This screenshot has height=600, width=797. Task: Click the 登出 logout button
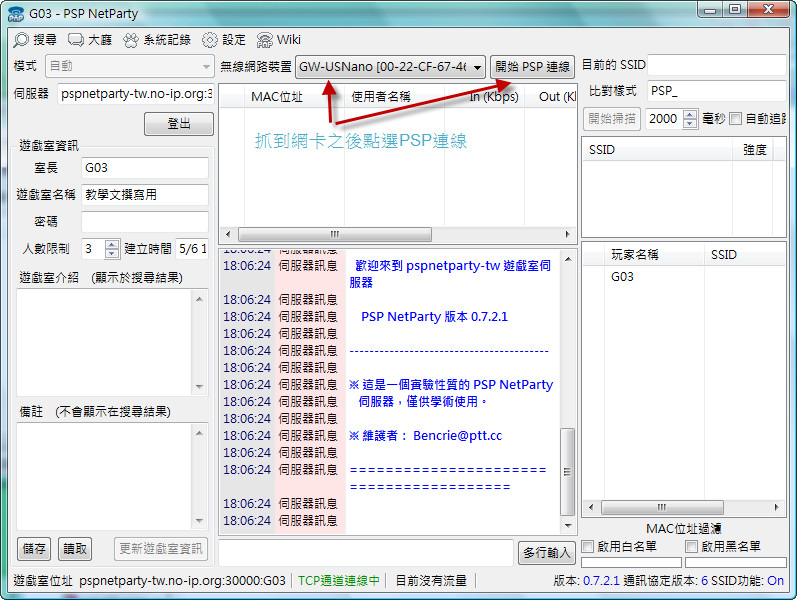coord(179,124)
